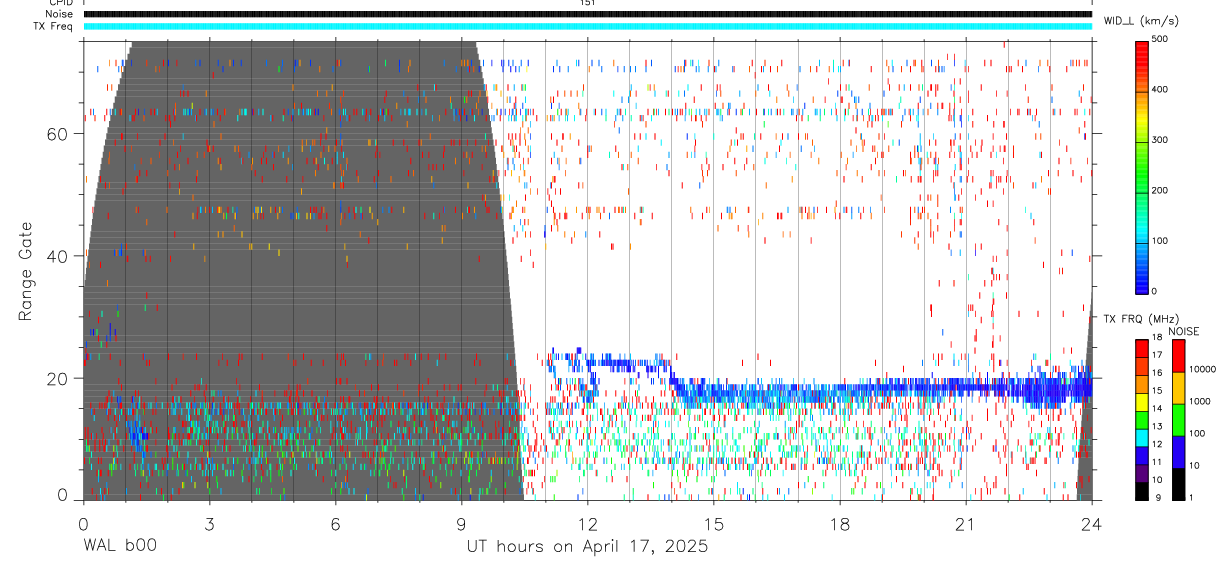Click the black noise swatch between 1 and 10
This screenshot has height=567, width=1228.
click(1178, 483)
